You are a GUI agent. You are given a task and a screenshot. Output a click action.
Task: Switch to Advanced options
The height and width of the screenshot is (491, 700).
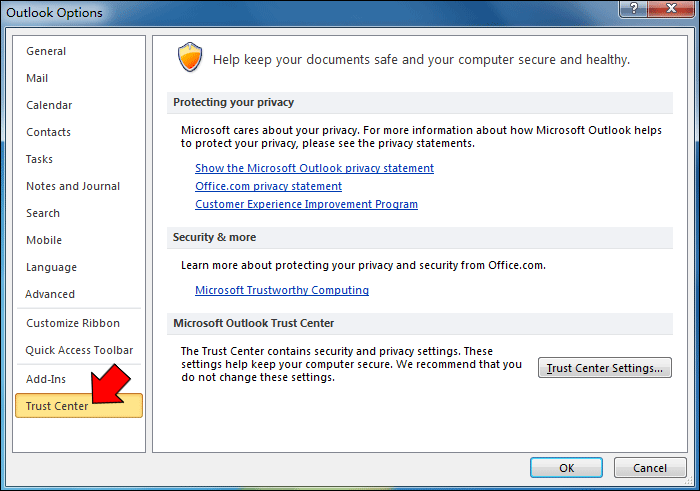[x=50, y=294]
